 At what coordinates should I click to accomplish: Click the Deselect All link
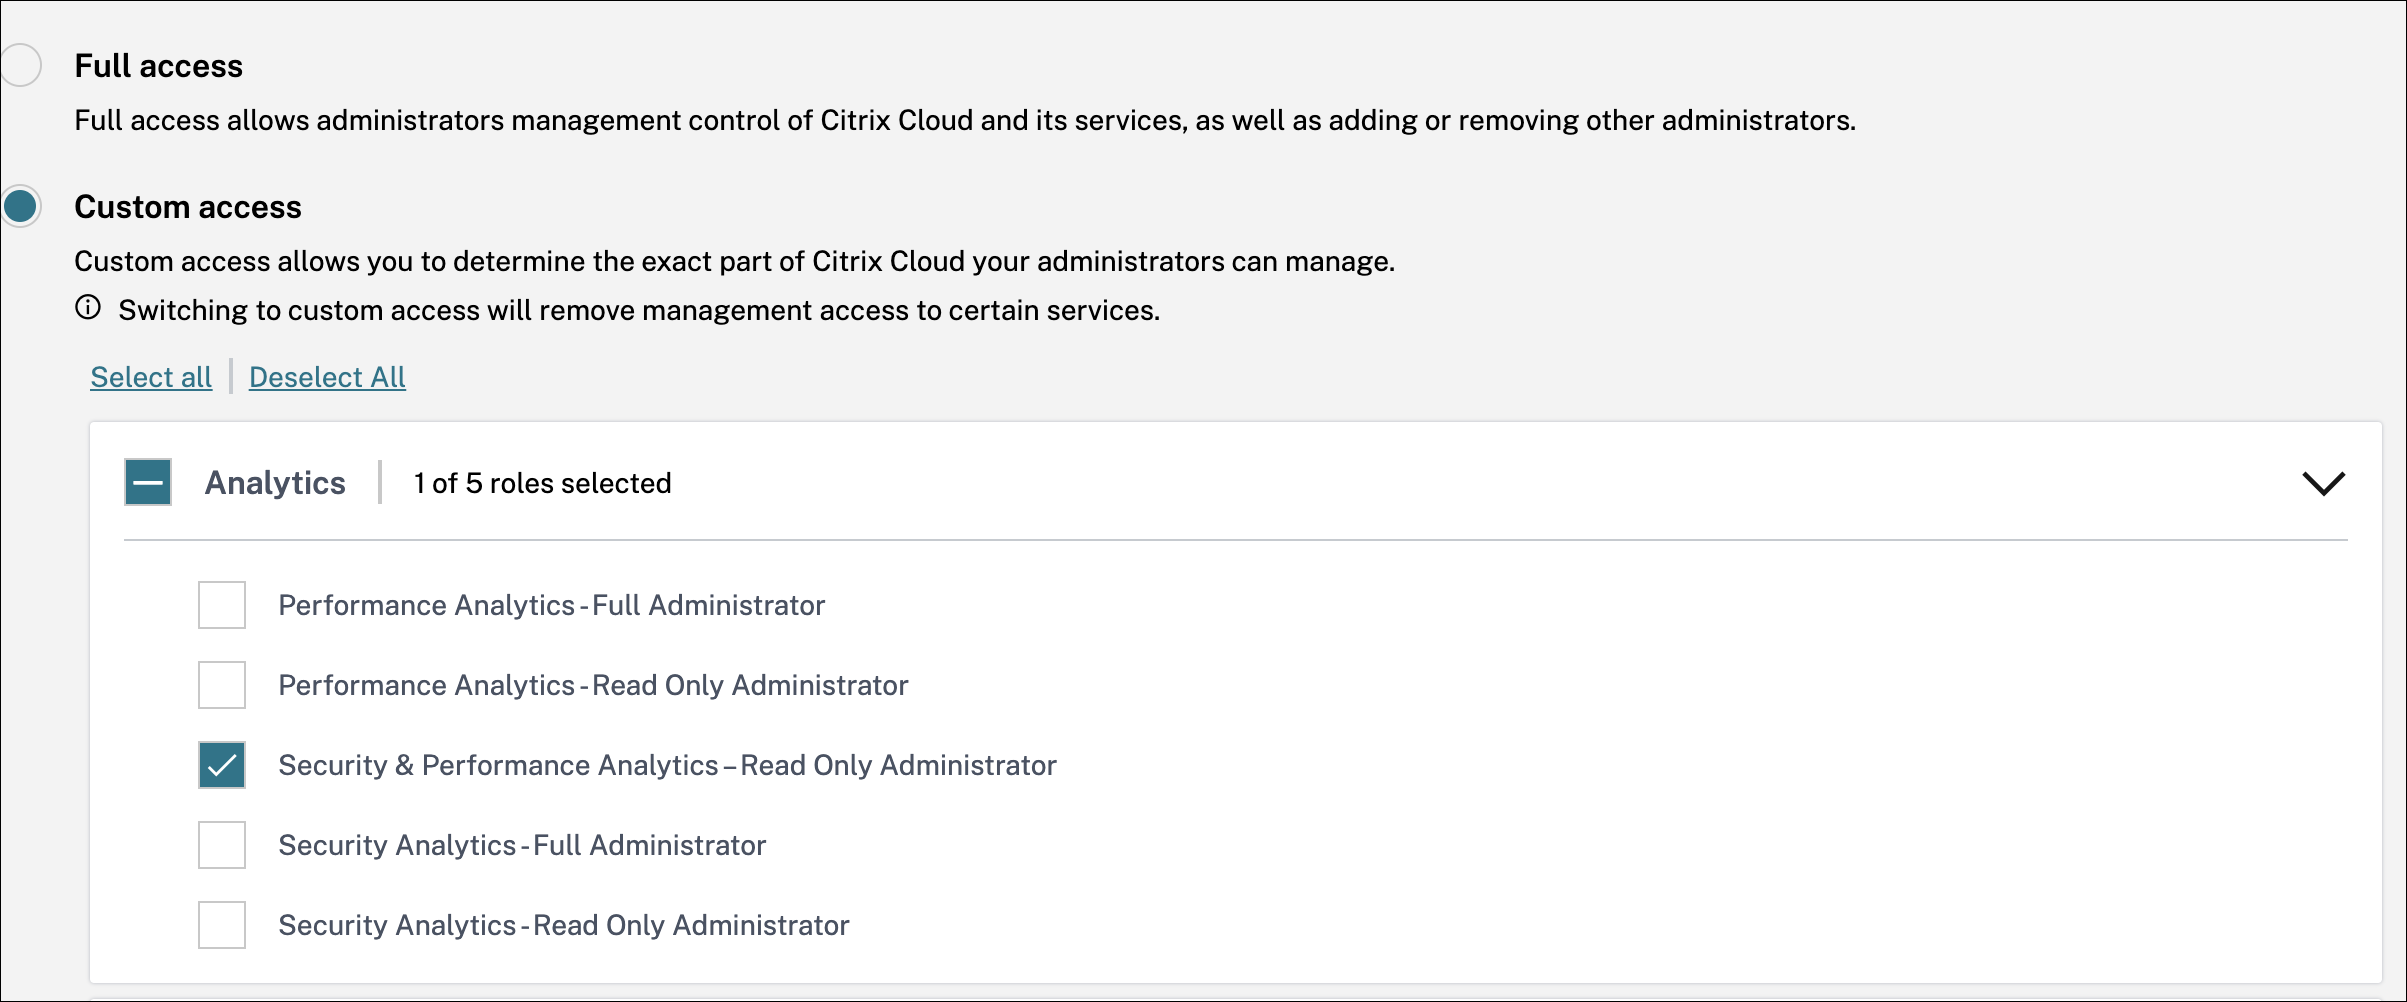click(x=327, y=377)
